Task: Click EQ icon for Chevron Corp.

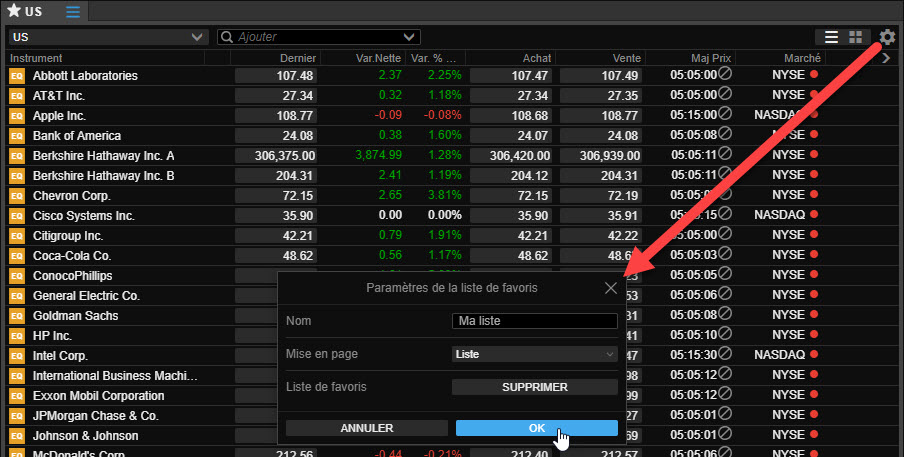Action: tap(17, 196)
